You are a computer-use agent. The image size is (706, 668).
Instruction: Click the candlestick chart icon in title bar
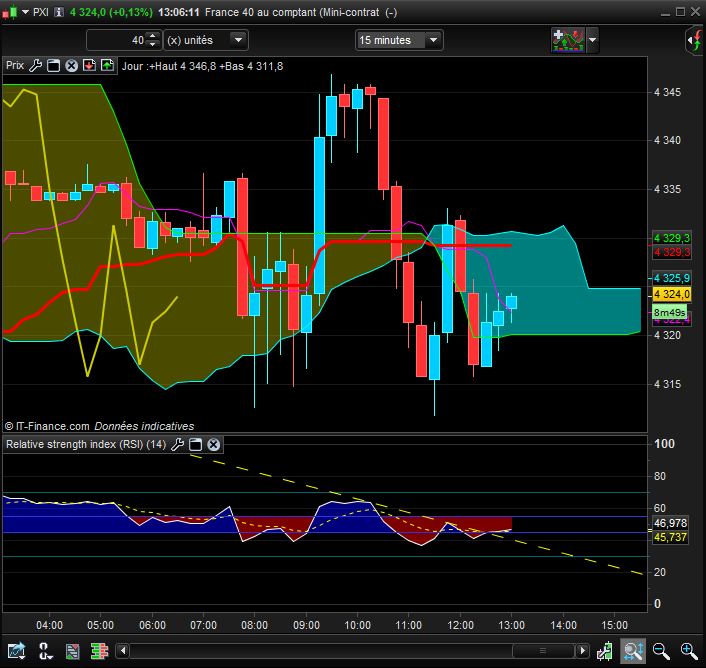[10, 12]
